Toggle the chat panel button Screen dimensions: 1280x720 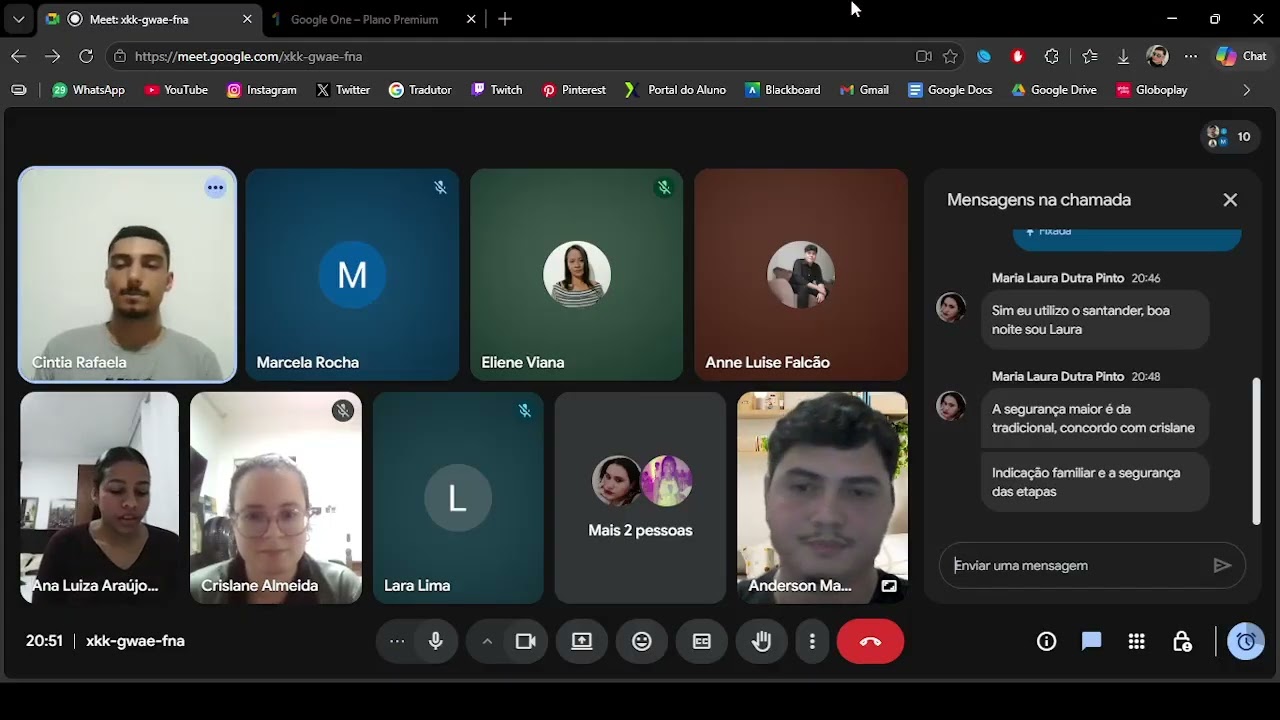1091,641
